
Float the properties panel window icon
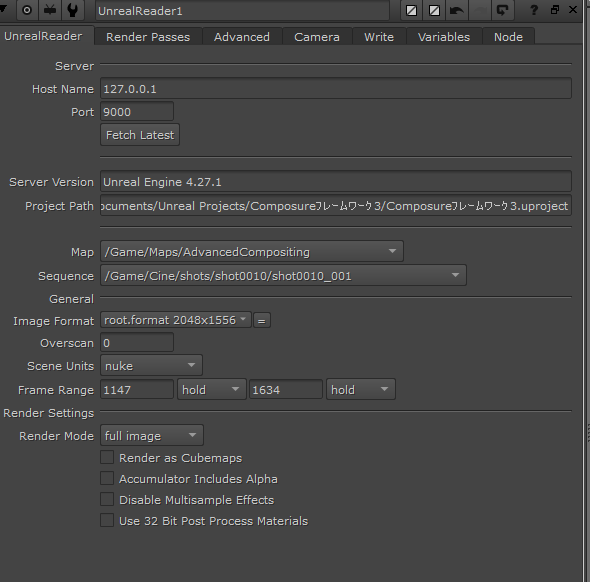click(x=554, y=10)
